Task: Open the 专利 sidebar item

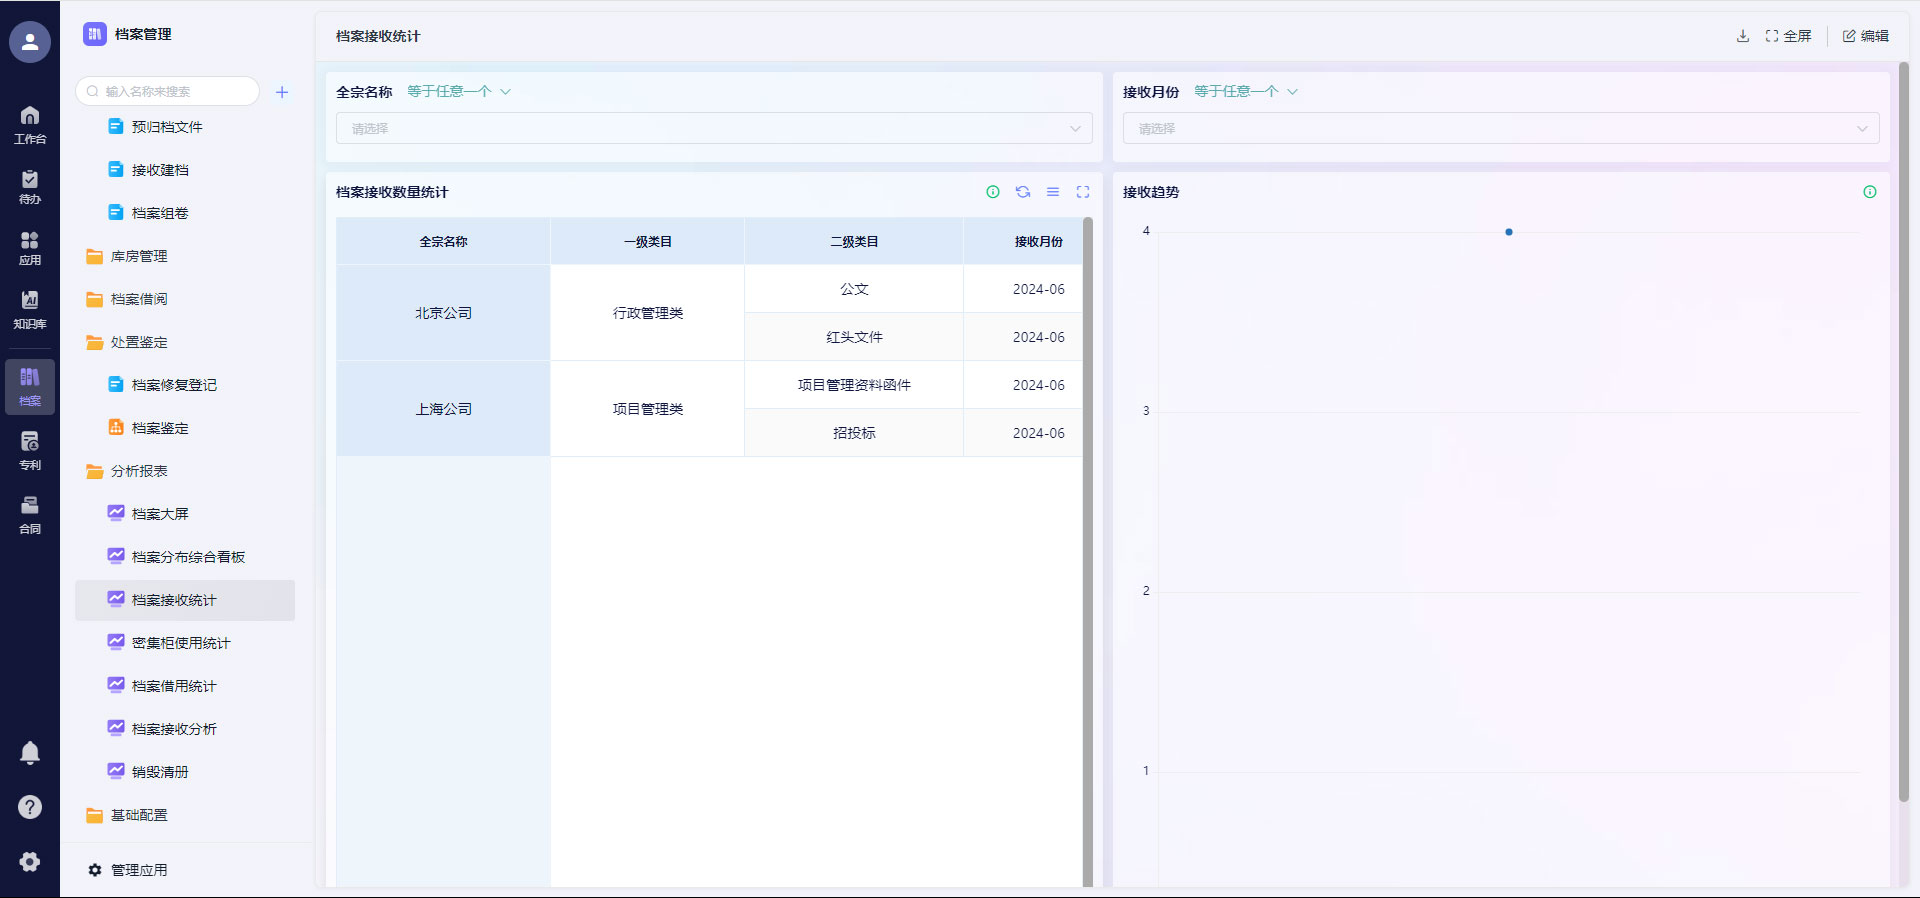Action: click(30, 450)
